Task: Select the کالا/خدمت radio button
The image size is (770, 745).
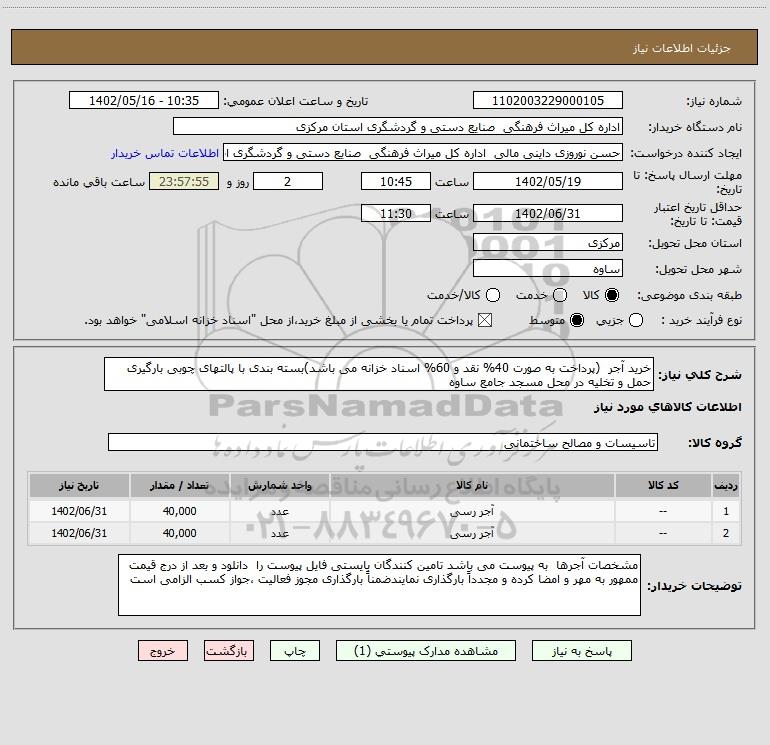Action: (x=493, y=295)
